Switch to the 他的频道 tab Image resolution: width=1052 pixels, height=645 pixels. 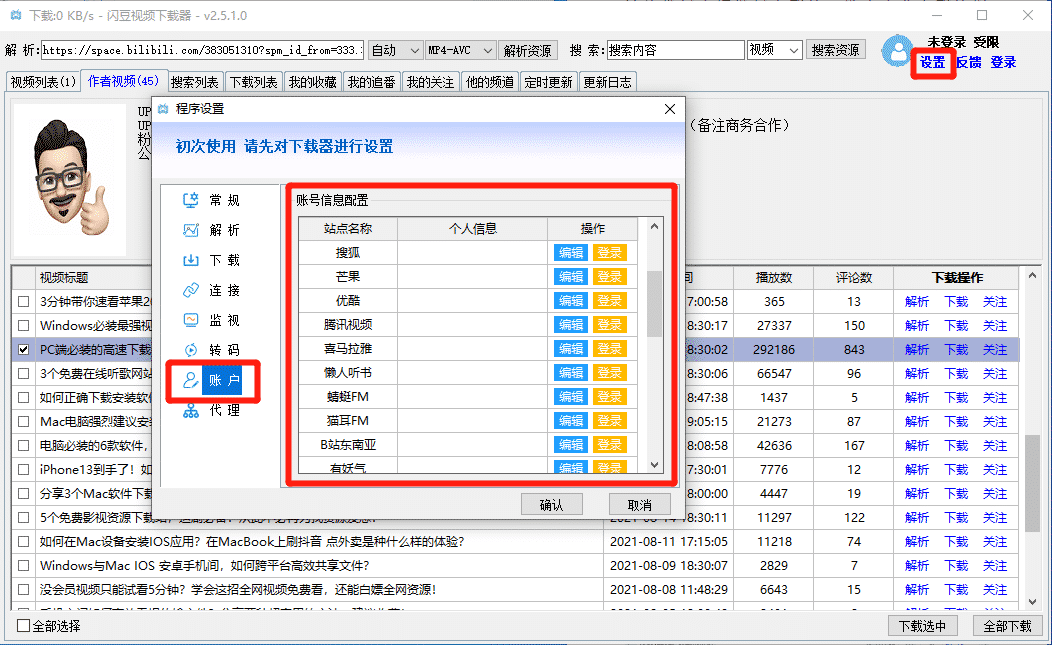click(x=490, y=82)
